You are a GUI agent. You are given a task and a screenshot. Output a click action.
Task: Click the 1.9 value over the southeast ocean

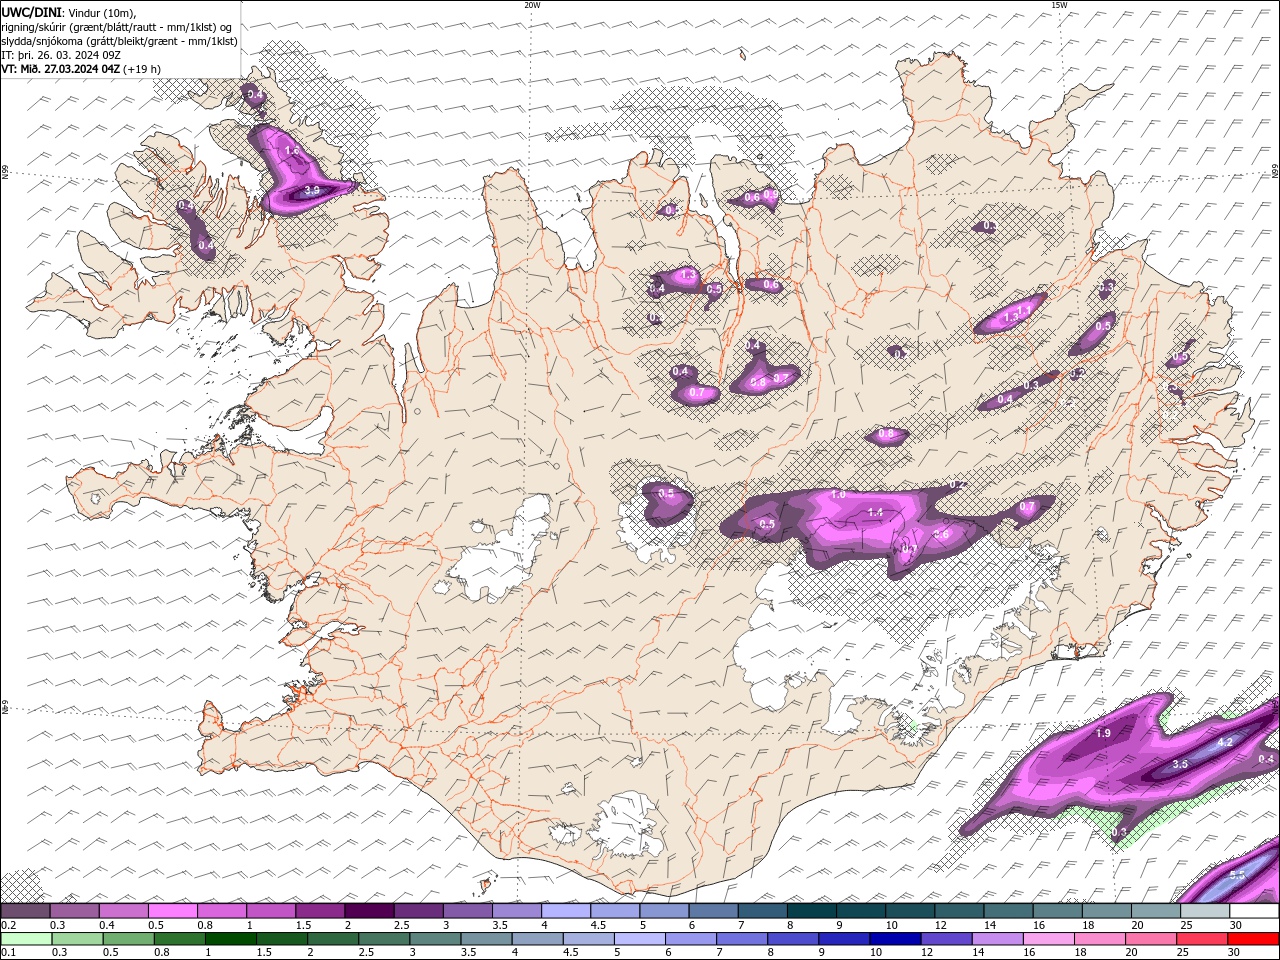tap(1103, 733)
